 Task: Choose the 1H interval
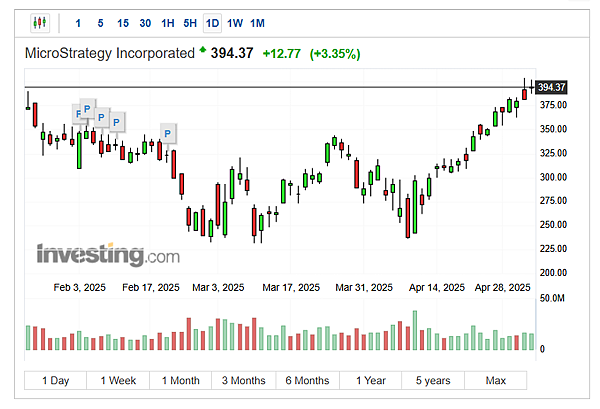[168, 23]
